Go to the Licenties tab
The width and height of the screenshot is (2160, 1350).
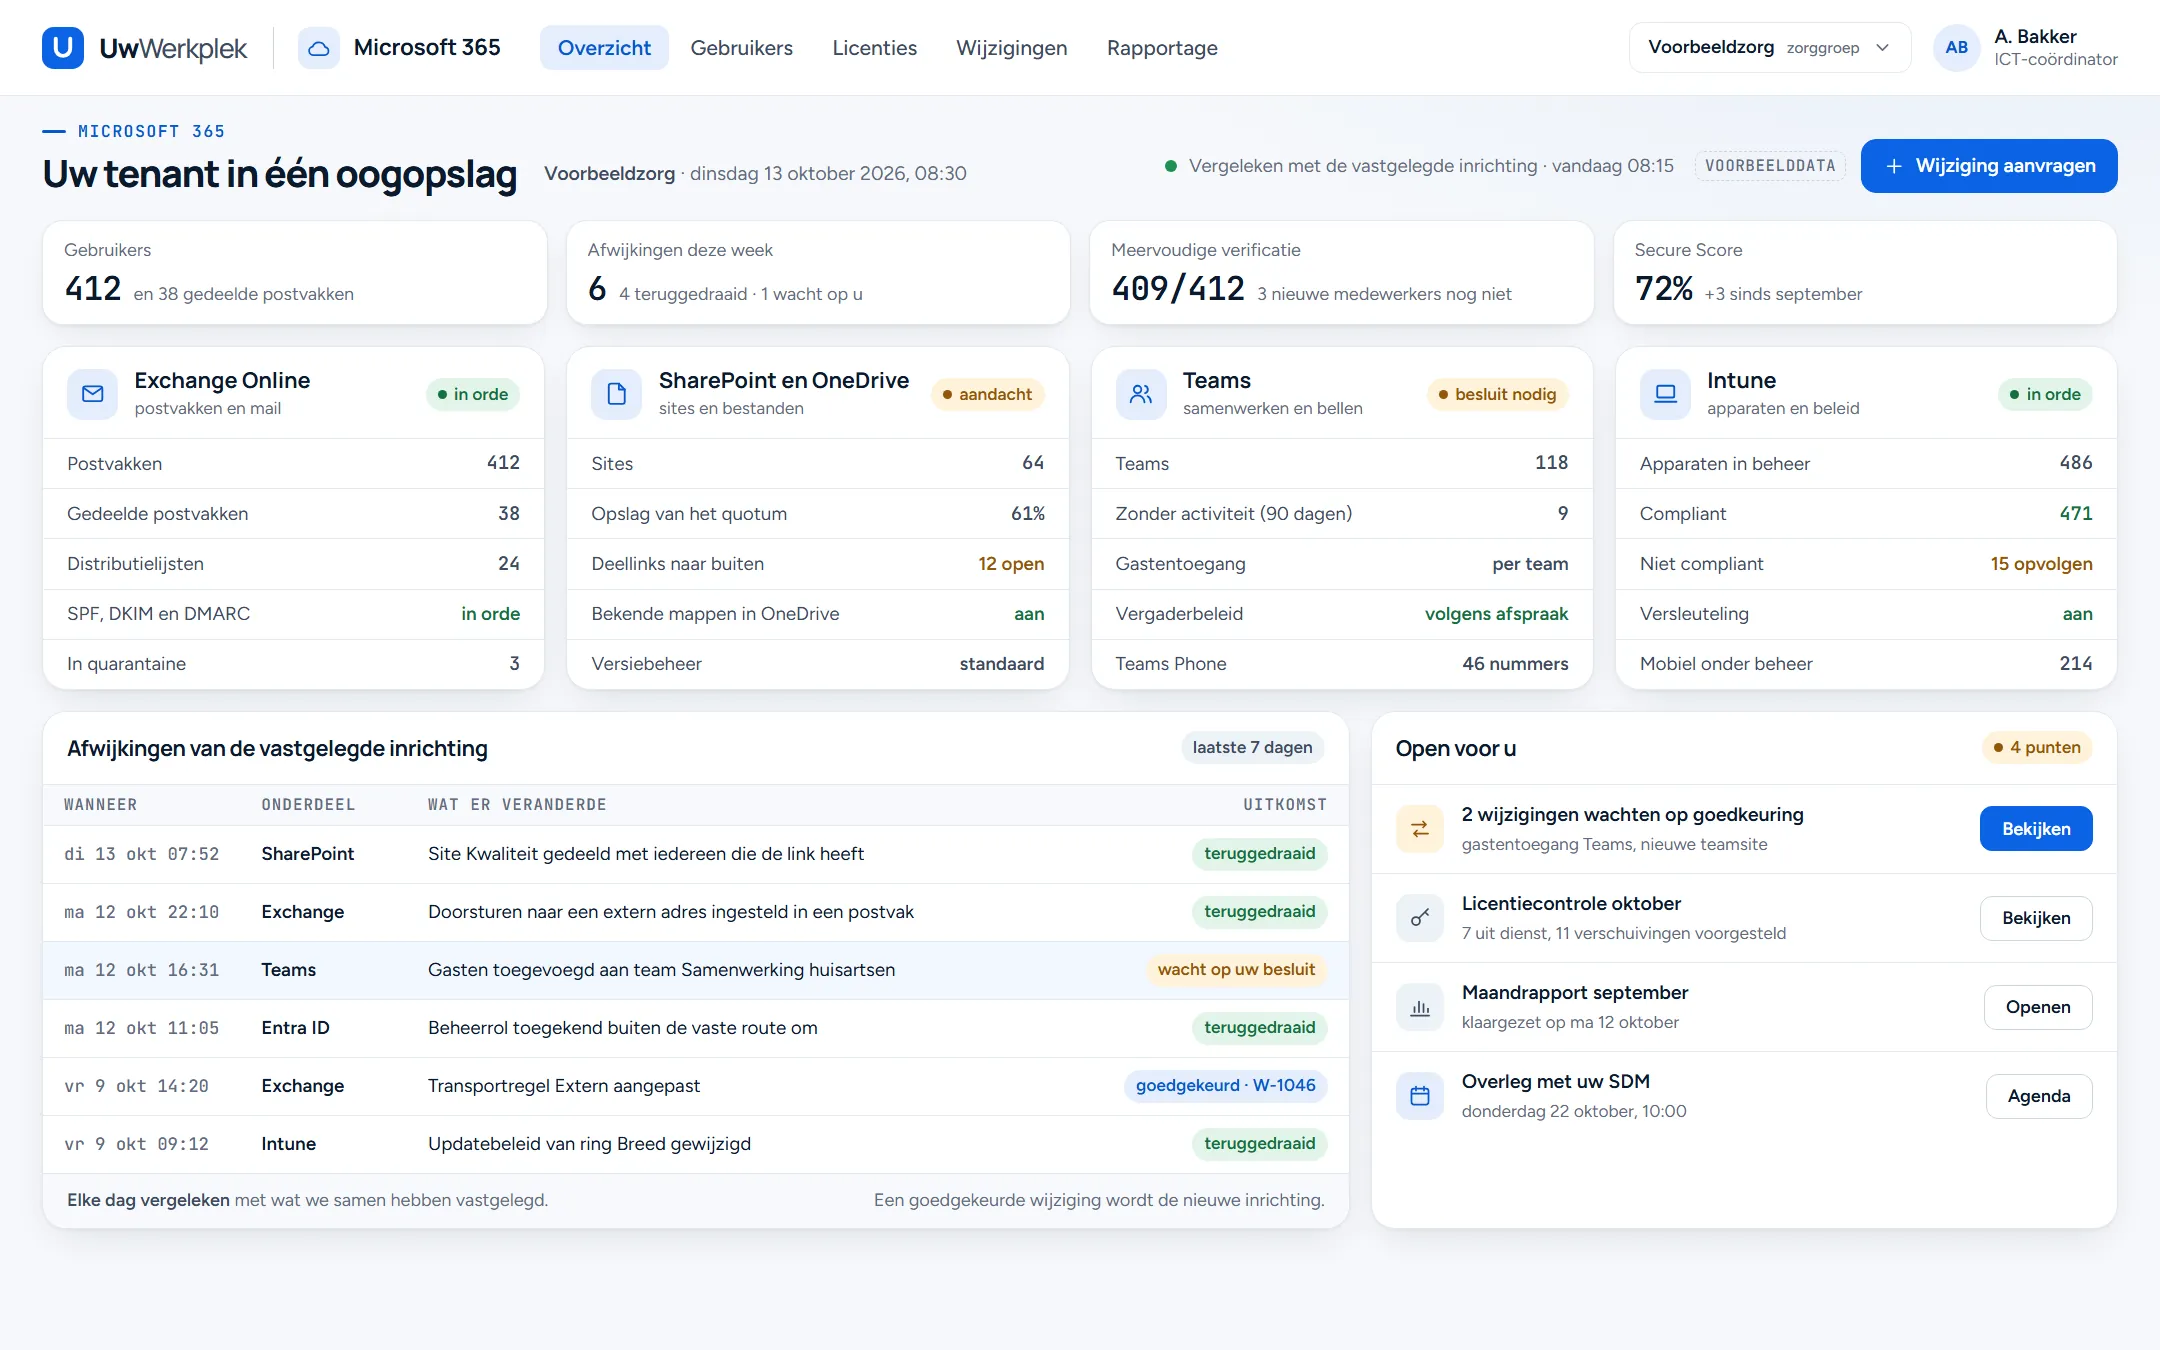click(x=874, y=48)
